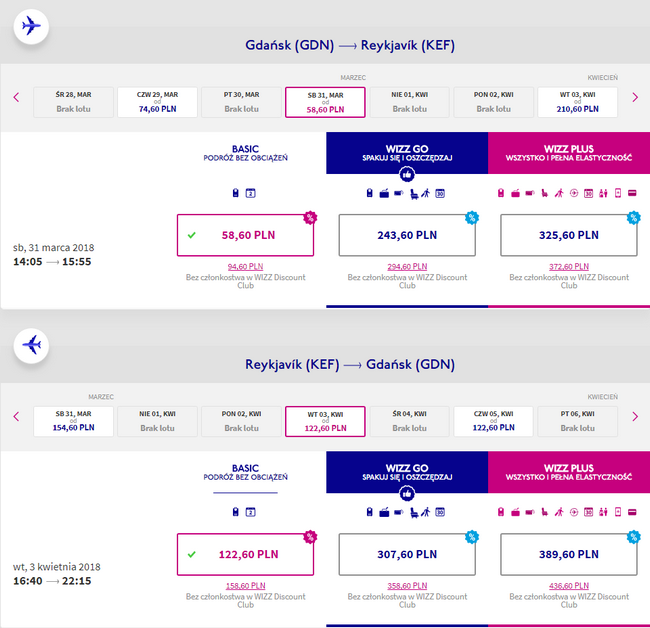Click the outbound WIZZ GO priority boarding icon

click(x=426, y=193)
